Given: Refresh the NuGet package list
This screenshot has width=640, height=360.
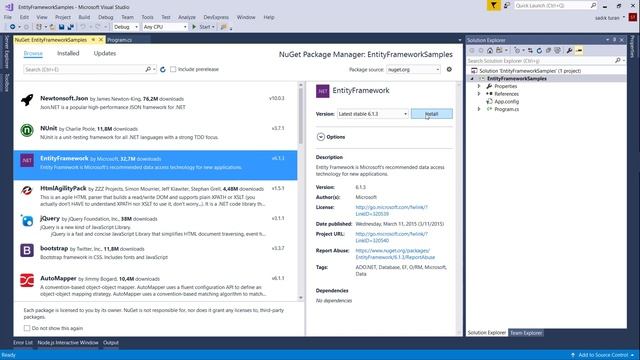Looking at the screenshot, I should tap(162, 69).
